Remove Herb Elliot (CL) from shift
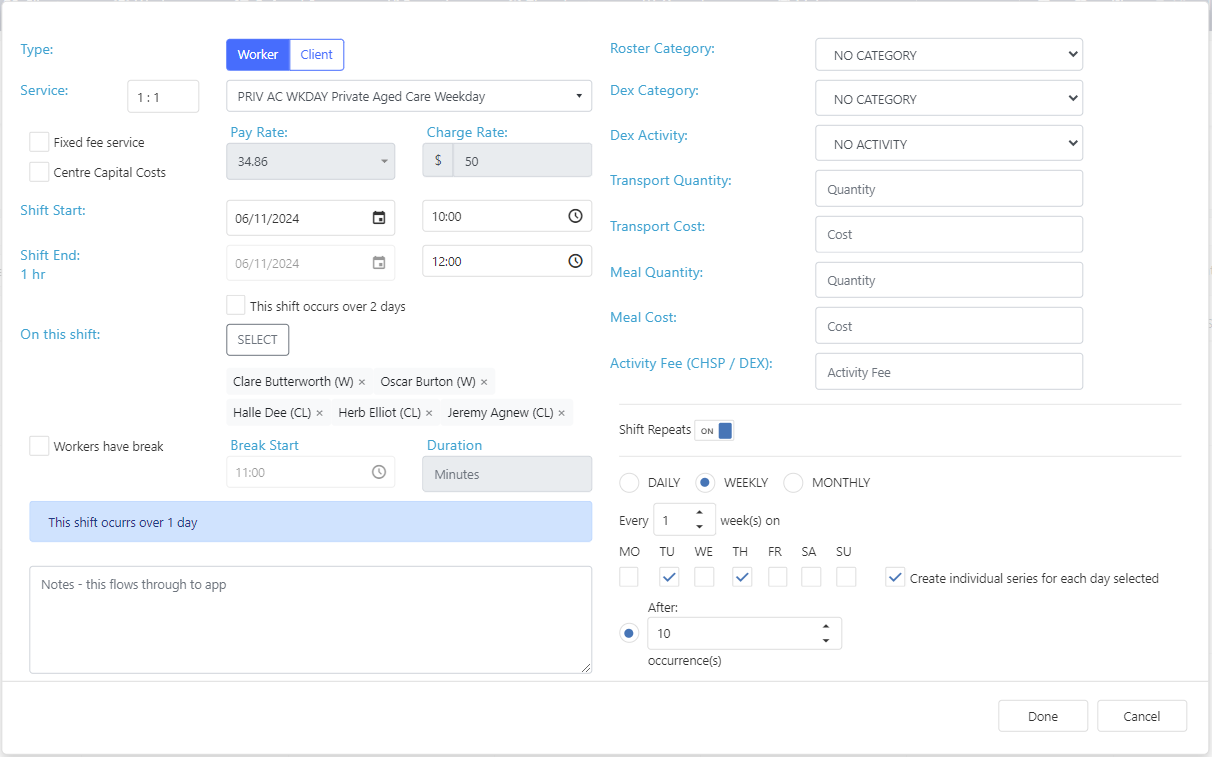This screenshot has width=1212, height=757. coord(429,412)
